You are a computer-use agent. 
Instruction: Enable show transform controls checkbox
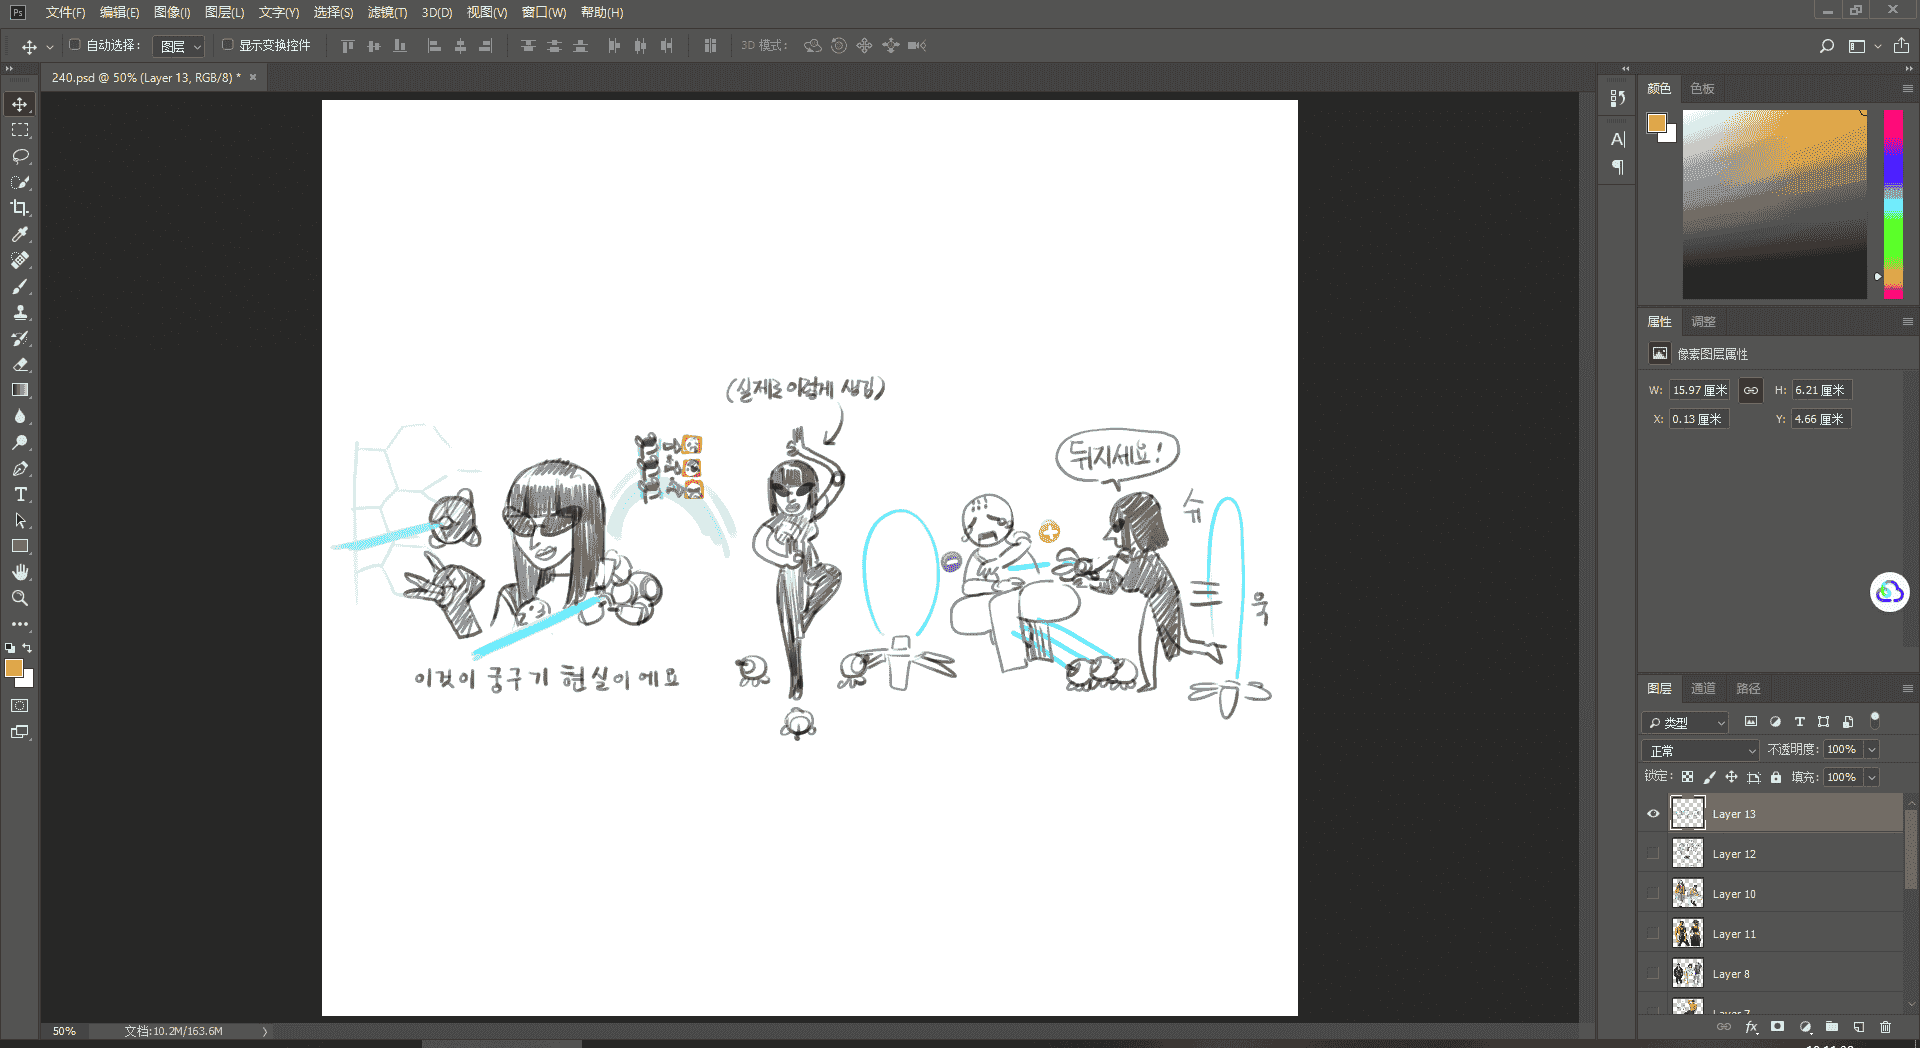[x=228, y=45]
